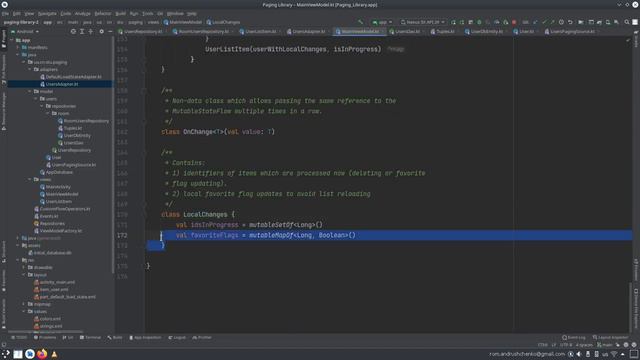Select AppDatabase in project tree
Viewport: 640px width, 360px height.
tap(60, 172)
